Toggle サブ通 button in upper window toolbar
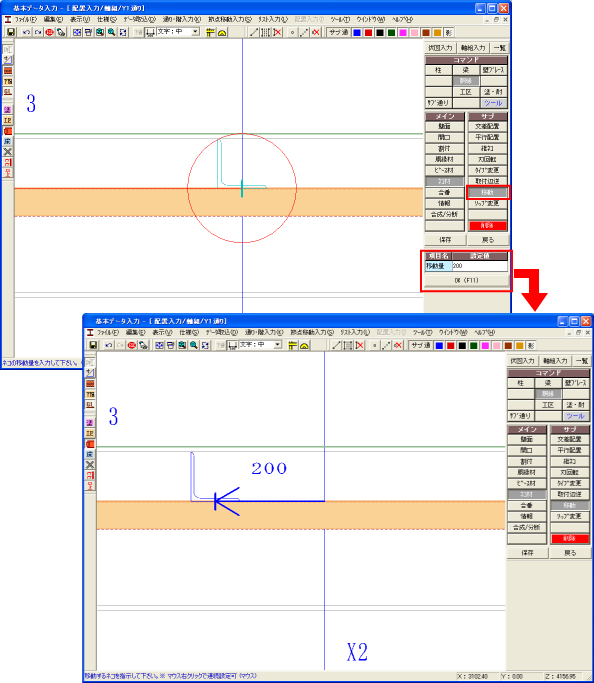The image size is (594, 683). point(338,32)
